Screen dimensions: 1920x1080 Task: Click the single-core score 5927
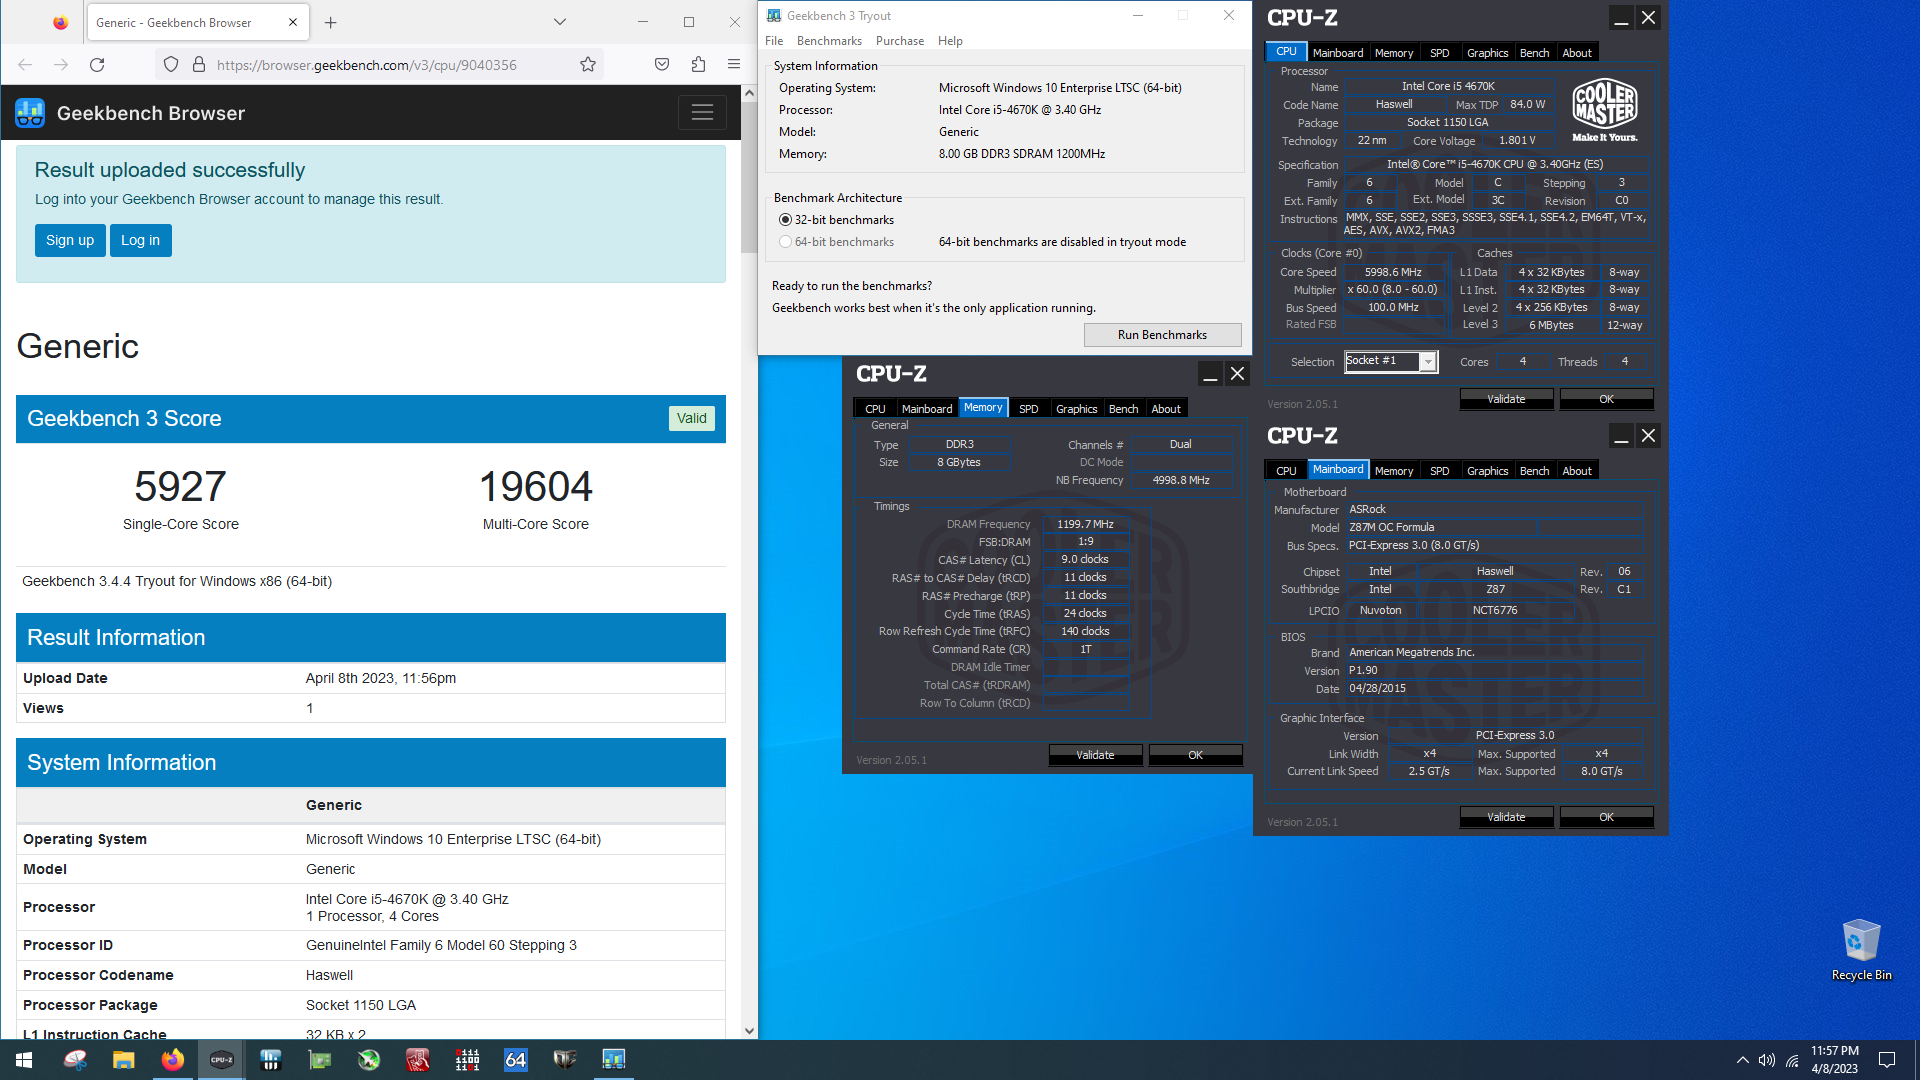tap(180, 487)
